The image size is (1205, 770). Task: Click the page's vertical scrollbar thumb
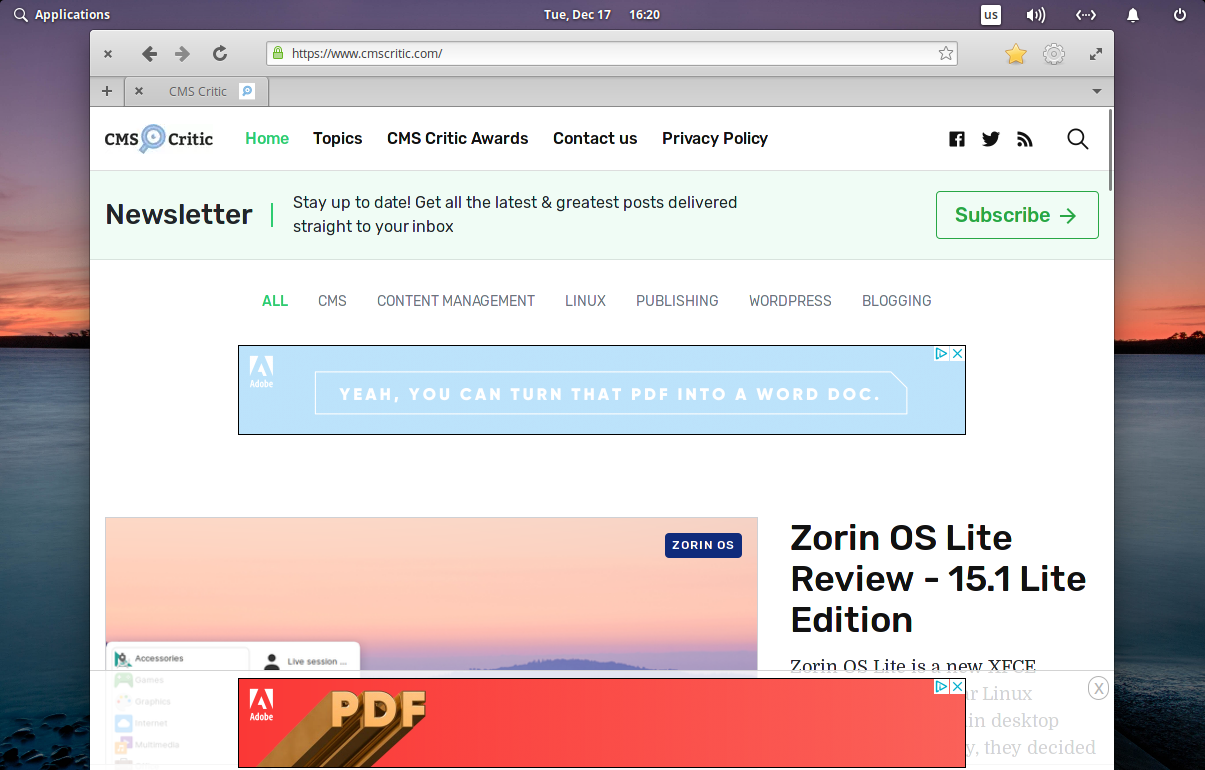1110,148
